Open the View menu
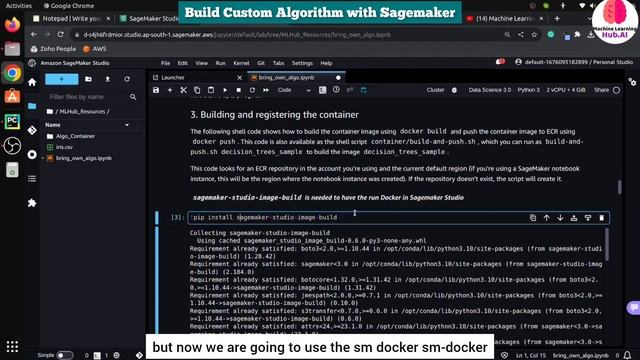Image resolution: width=640 pixels, height=360 pixels. click(x=202, y=63)
